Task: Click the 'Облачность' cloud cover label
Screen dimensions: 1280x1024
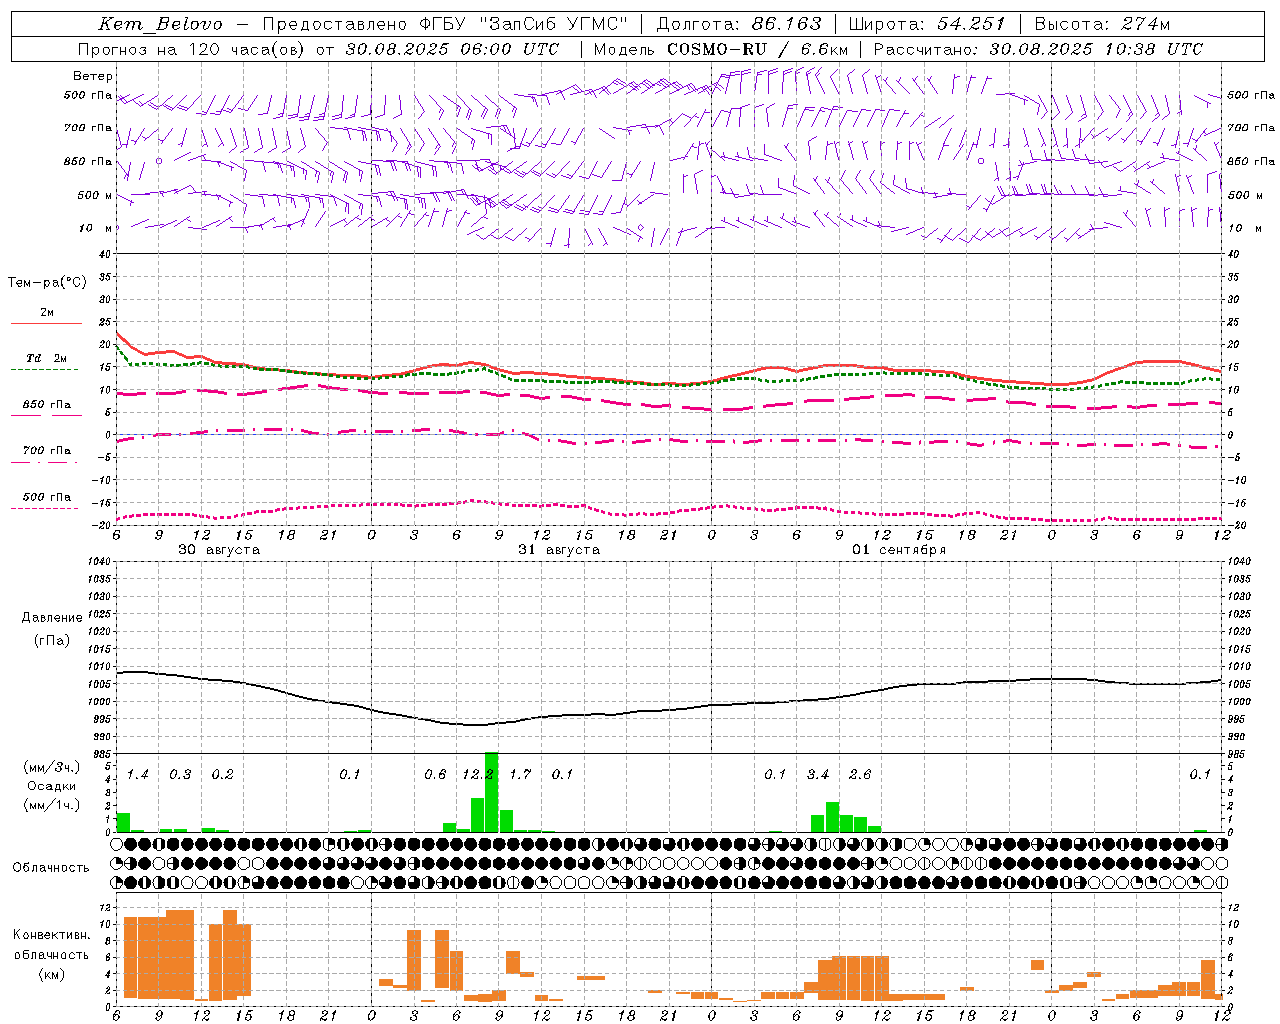Action: pos(51,867)
